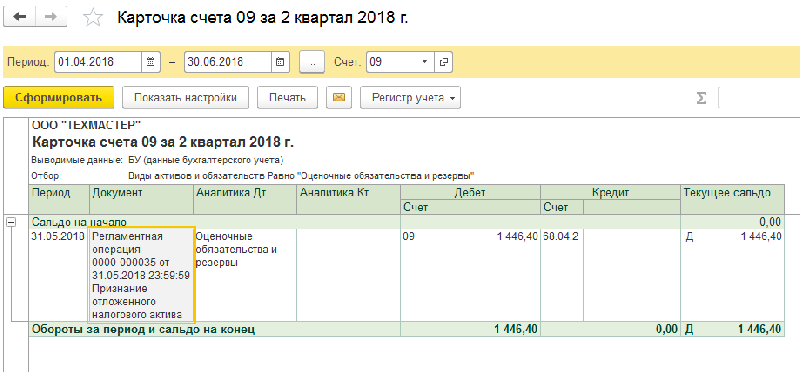Open the period selection ellipsis button
Screen dimensions: 800x372
312,62
